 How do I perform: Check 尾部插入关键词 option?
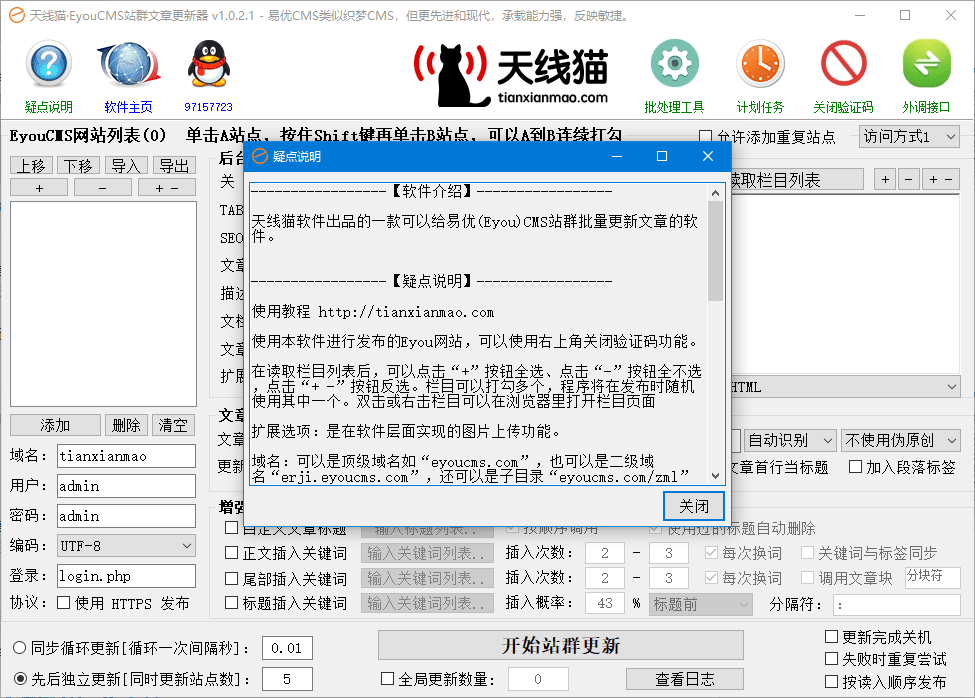231,579
